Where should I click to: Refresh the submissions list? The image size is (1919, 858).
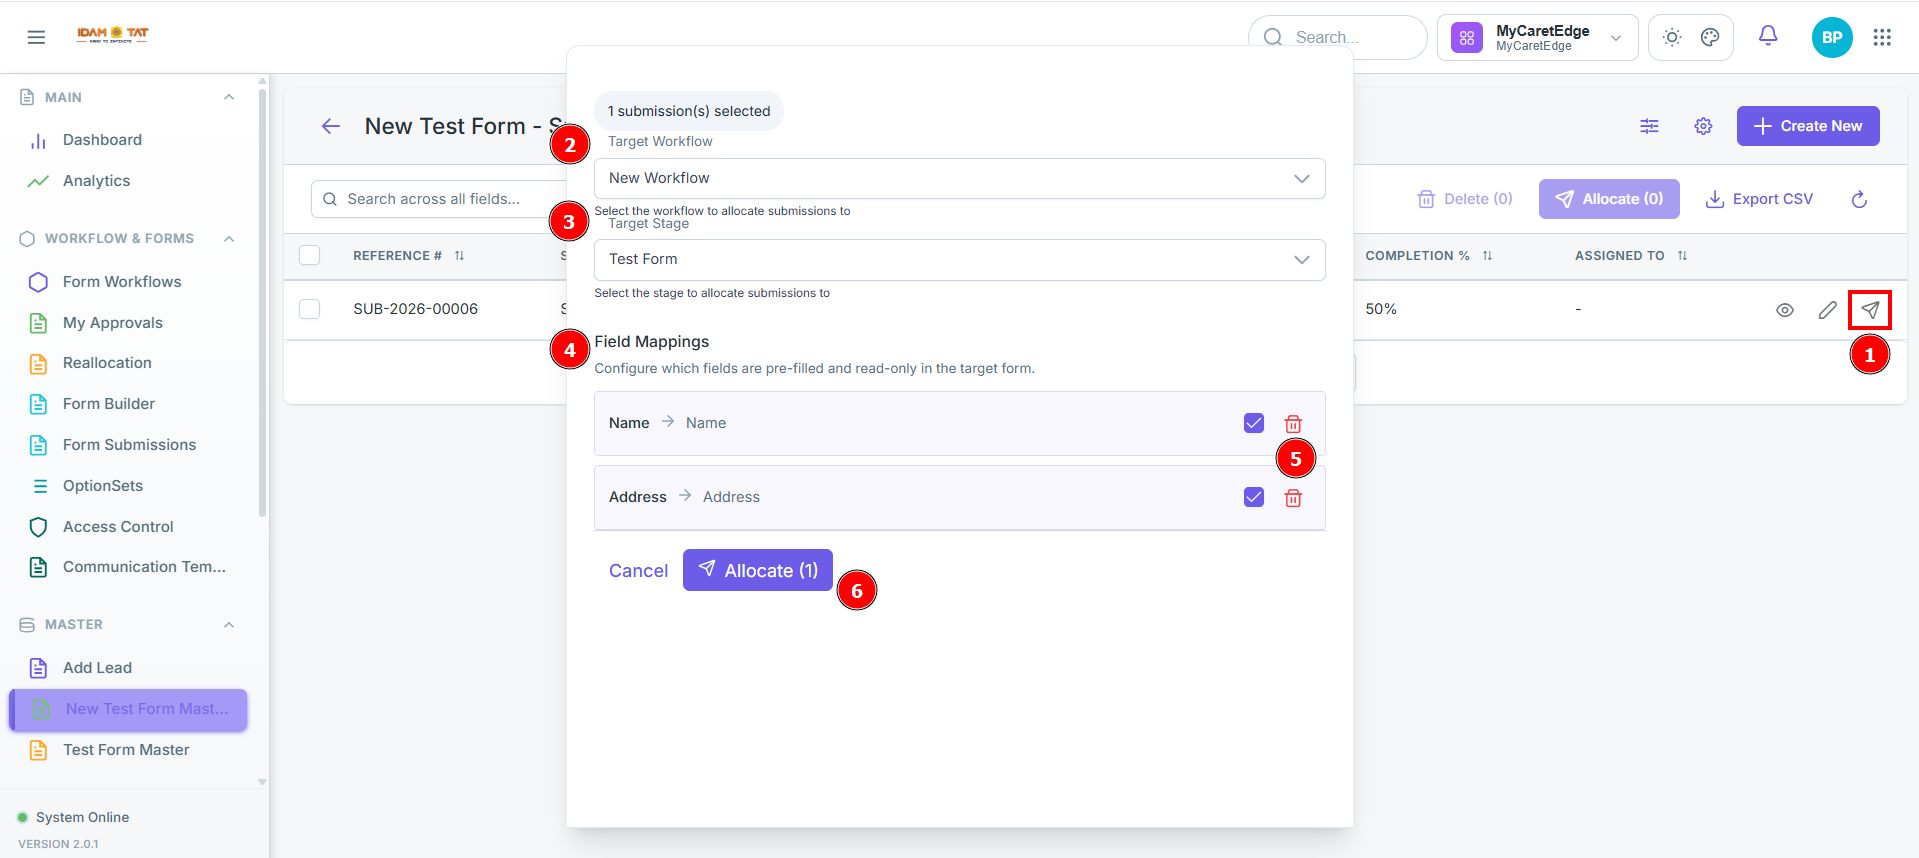point(1859,199)
